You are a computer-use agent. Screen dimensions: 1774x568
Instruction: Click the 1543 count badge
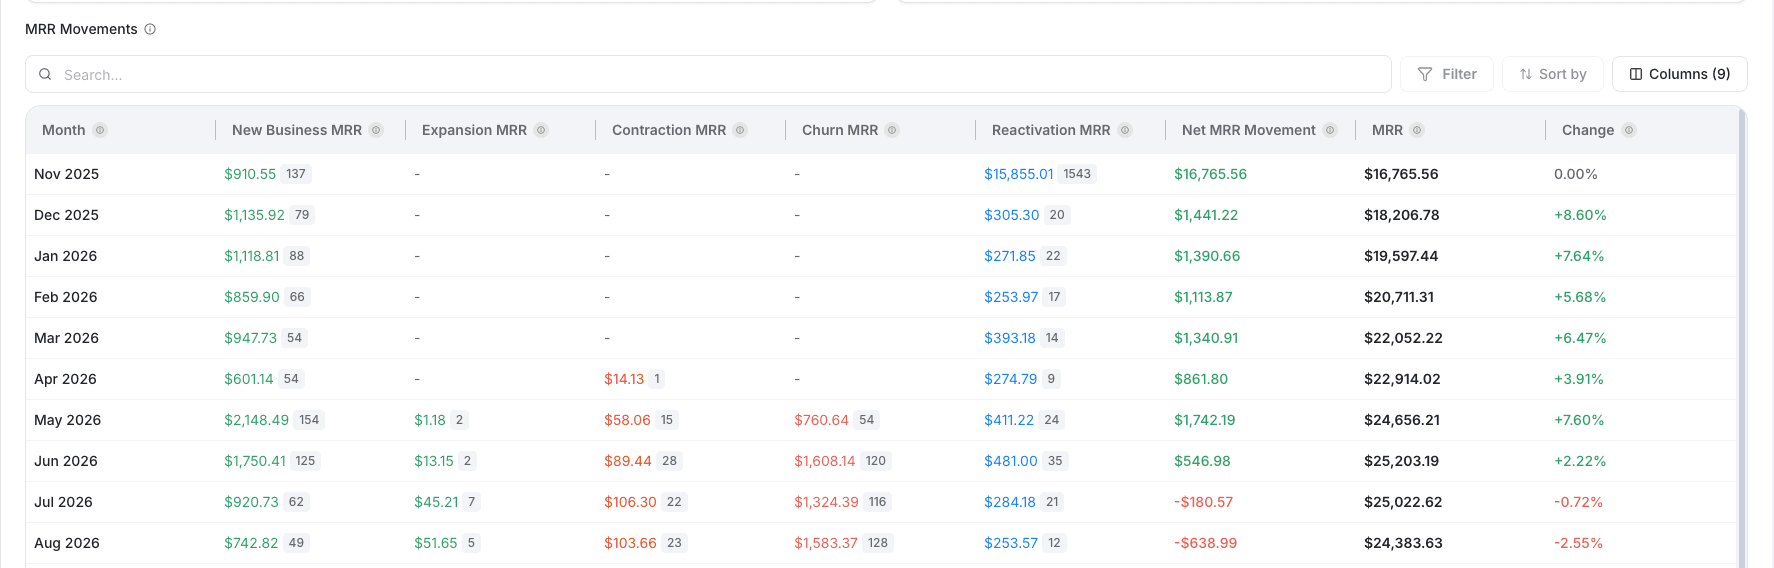[1077, 174]
